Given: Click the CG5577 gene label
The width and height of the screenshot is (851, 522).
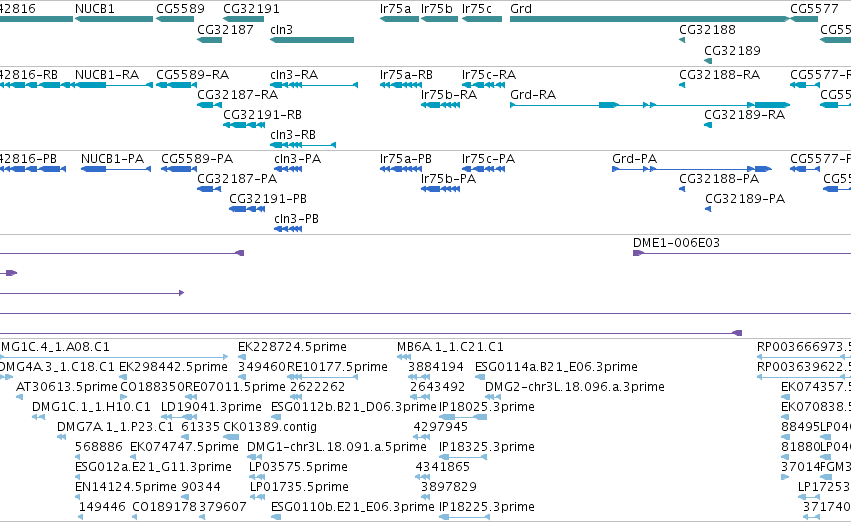Looking at the screenshot, I should [814, 9].
